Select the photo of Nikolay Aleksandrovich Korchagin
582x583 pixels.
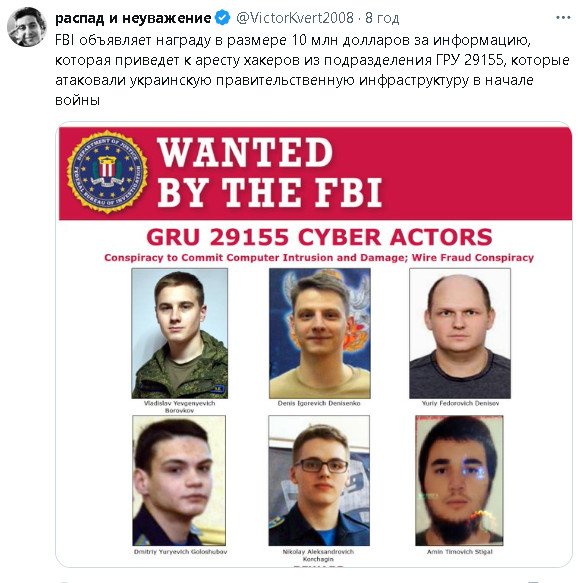[319, 480]
